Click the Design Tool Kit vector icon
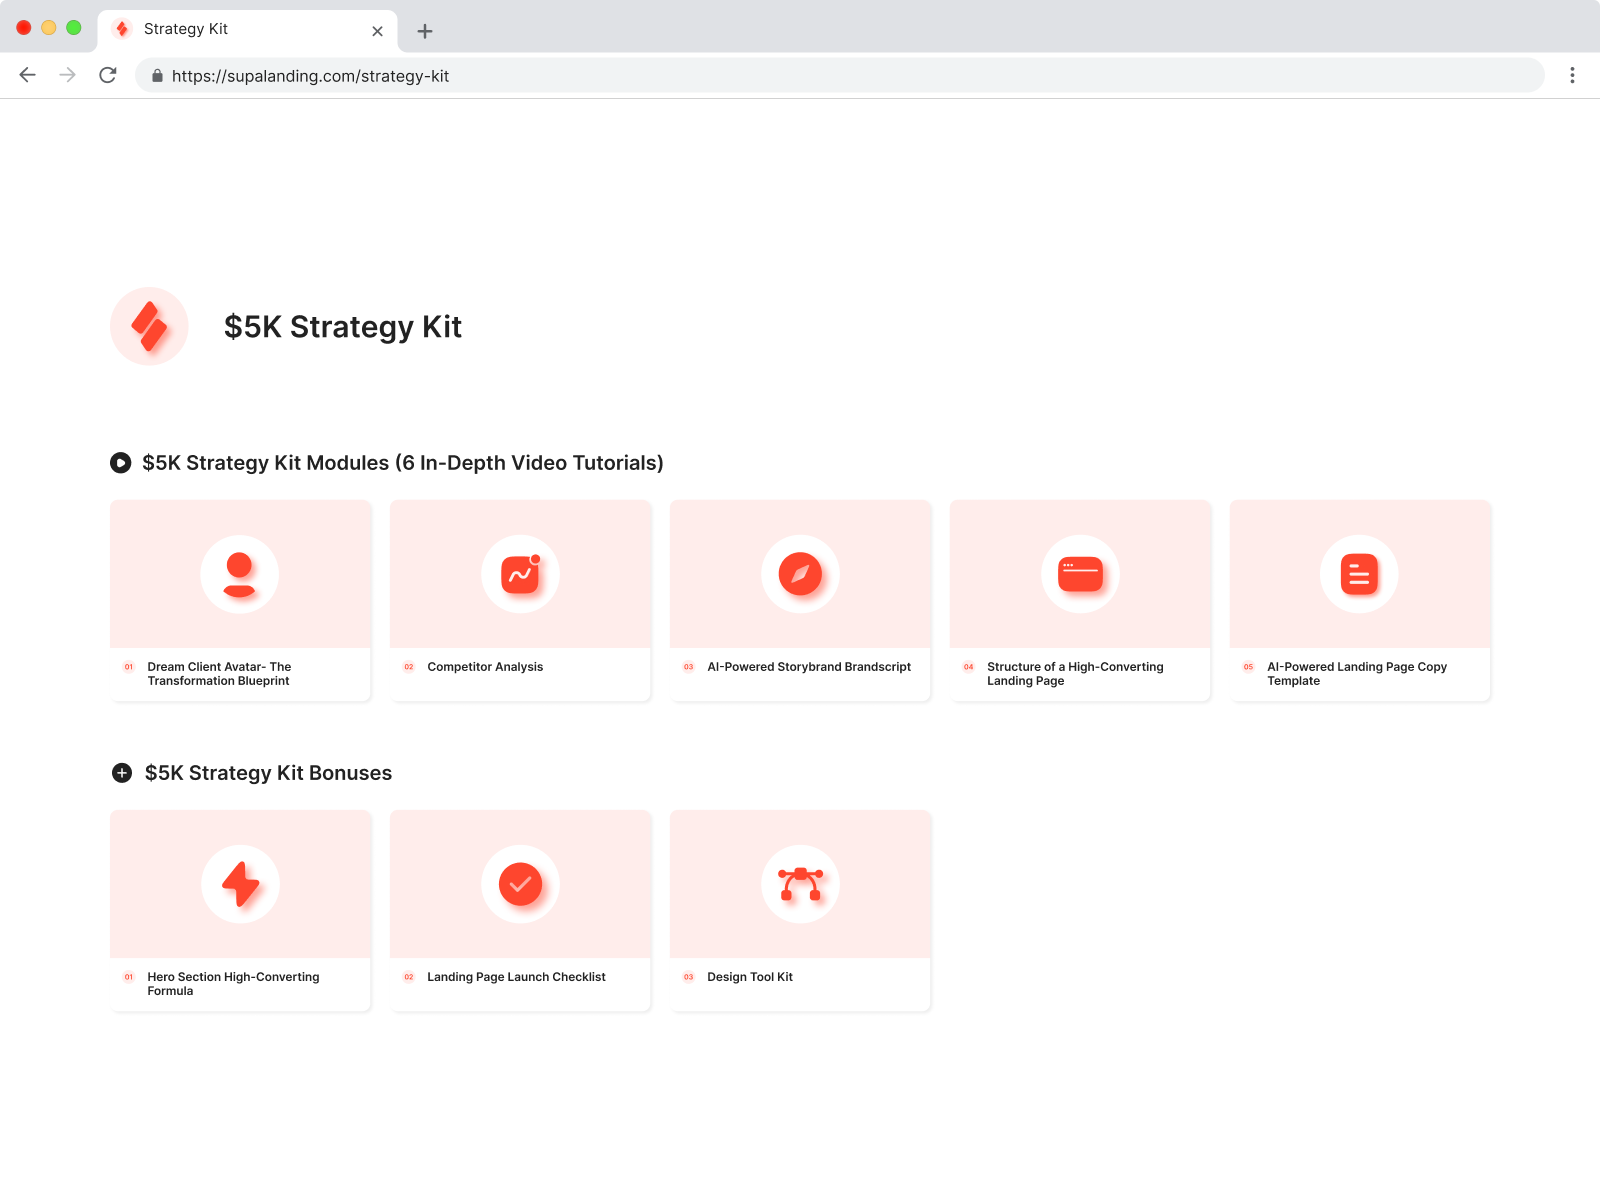The image size is (1600, 1200). 800,884
